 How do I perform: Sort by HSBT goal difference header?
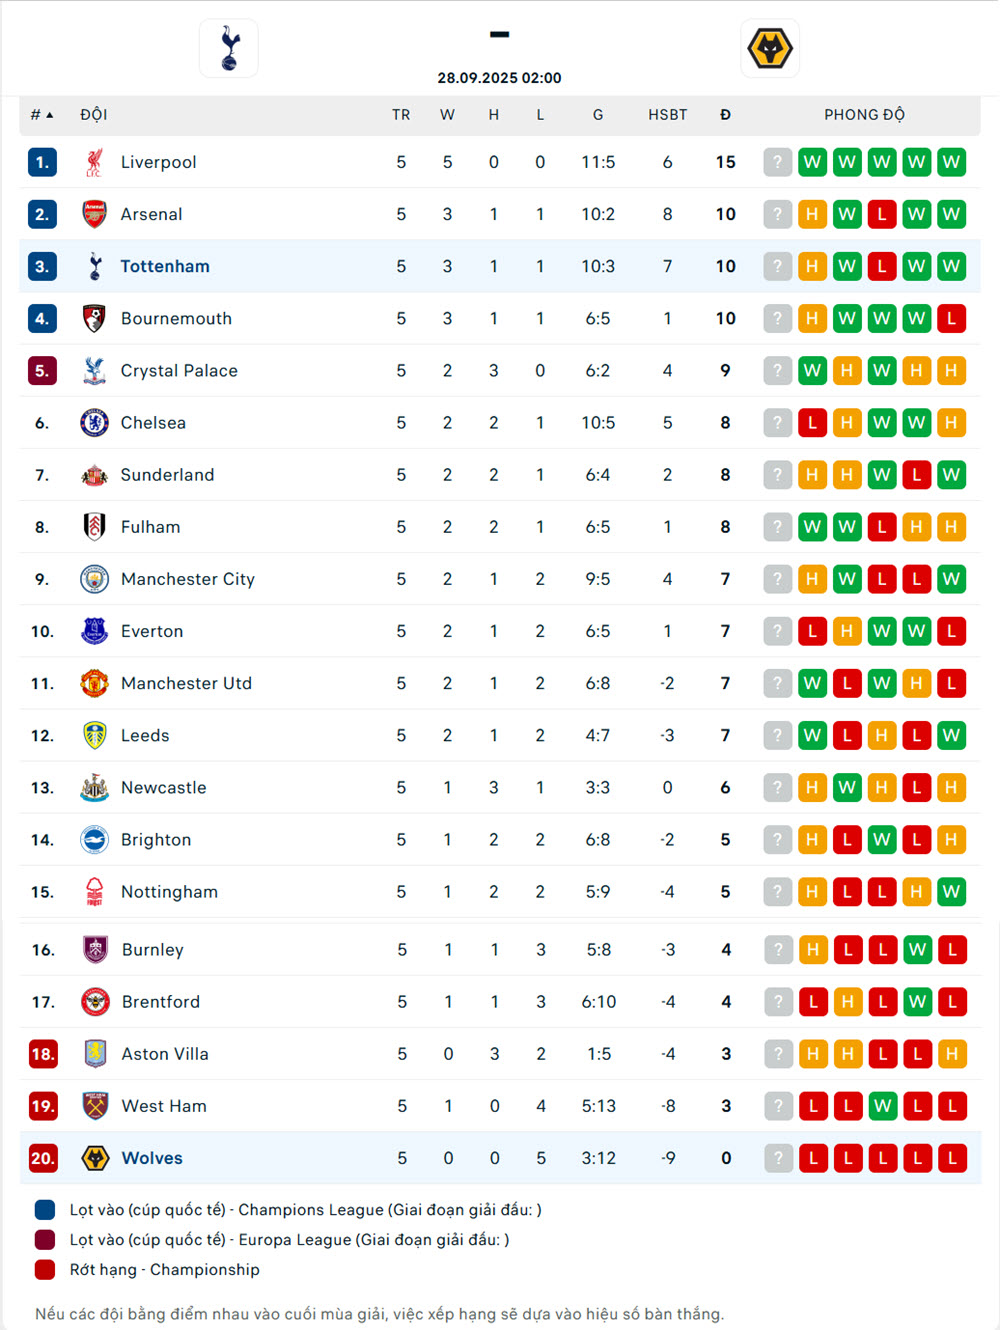(667, 115)
